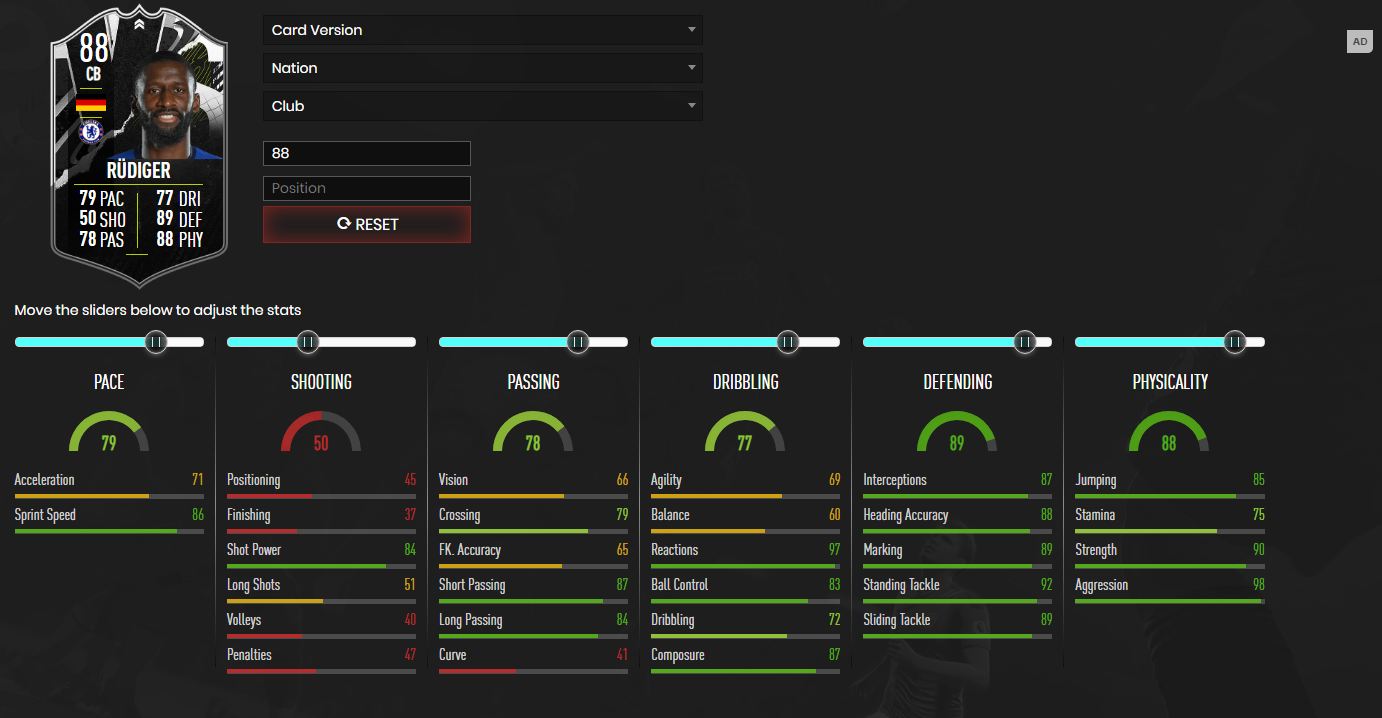1382x718 pixels.
Task: Click the Physicality slider handle
Action: (1235, 343)
